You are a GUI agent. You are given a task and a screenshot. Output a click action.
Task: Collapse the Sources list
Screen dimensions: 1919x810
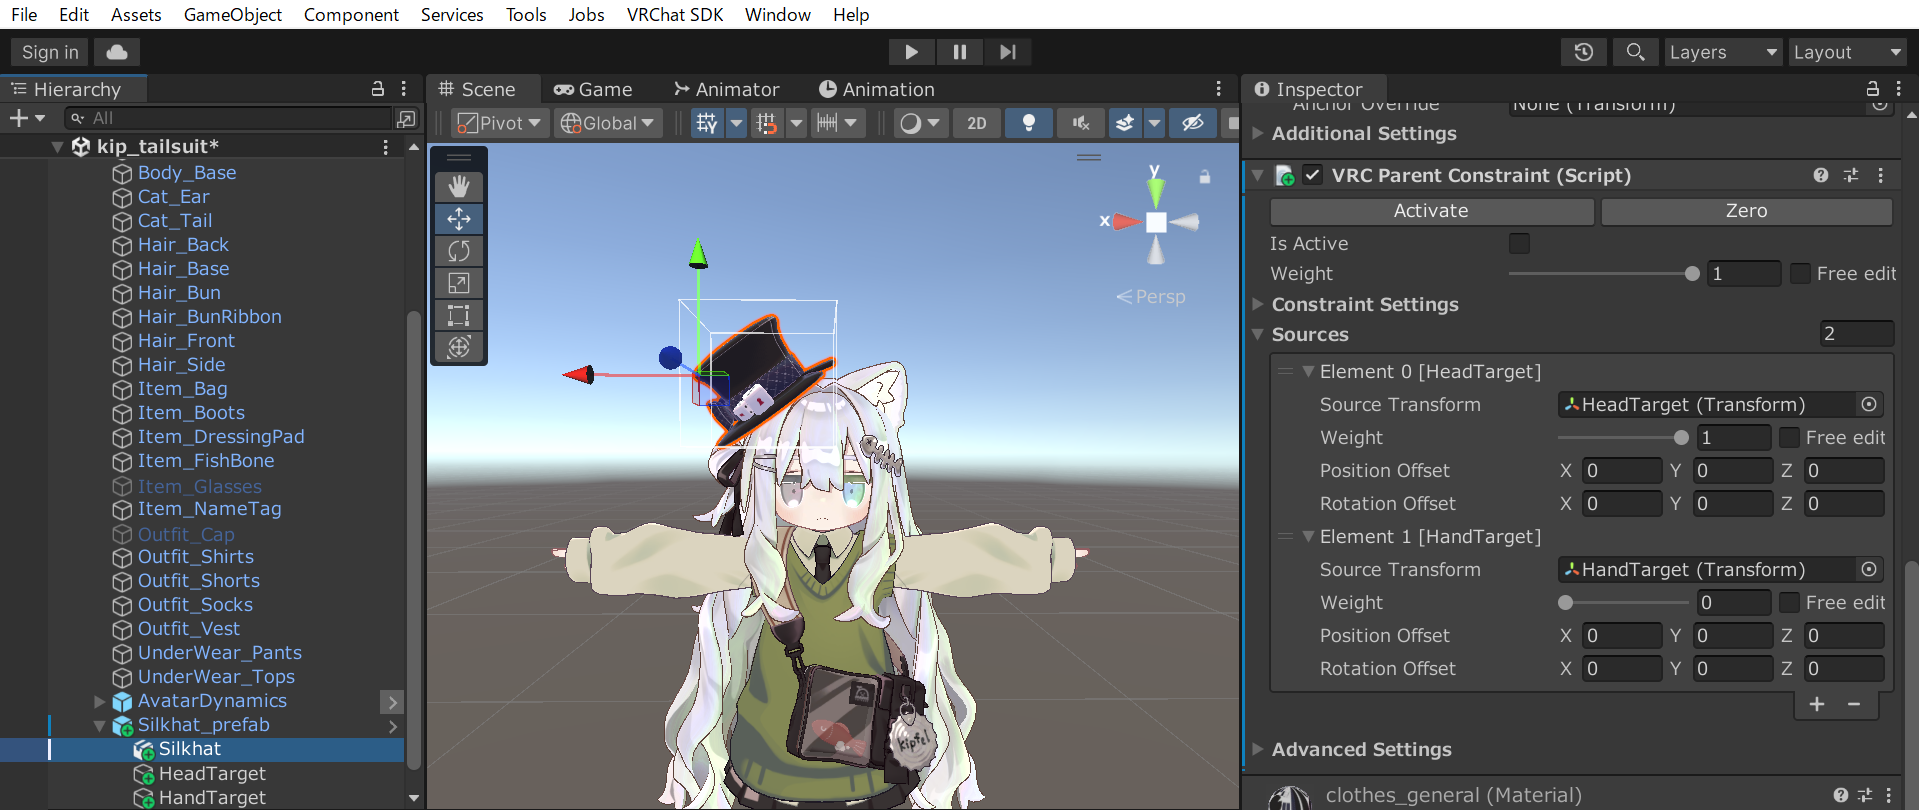click(x=1258, y=334)
